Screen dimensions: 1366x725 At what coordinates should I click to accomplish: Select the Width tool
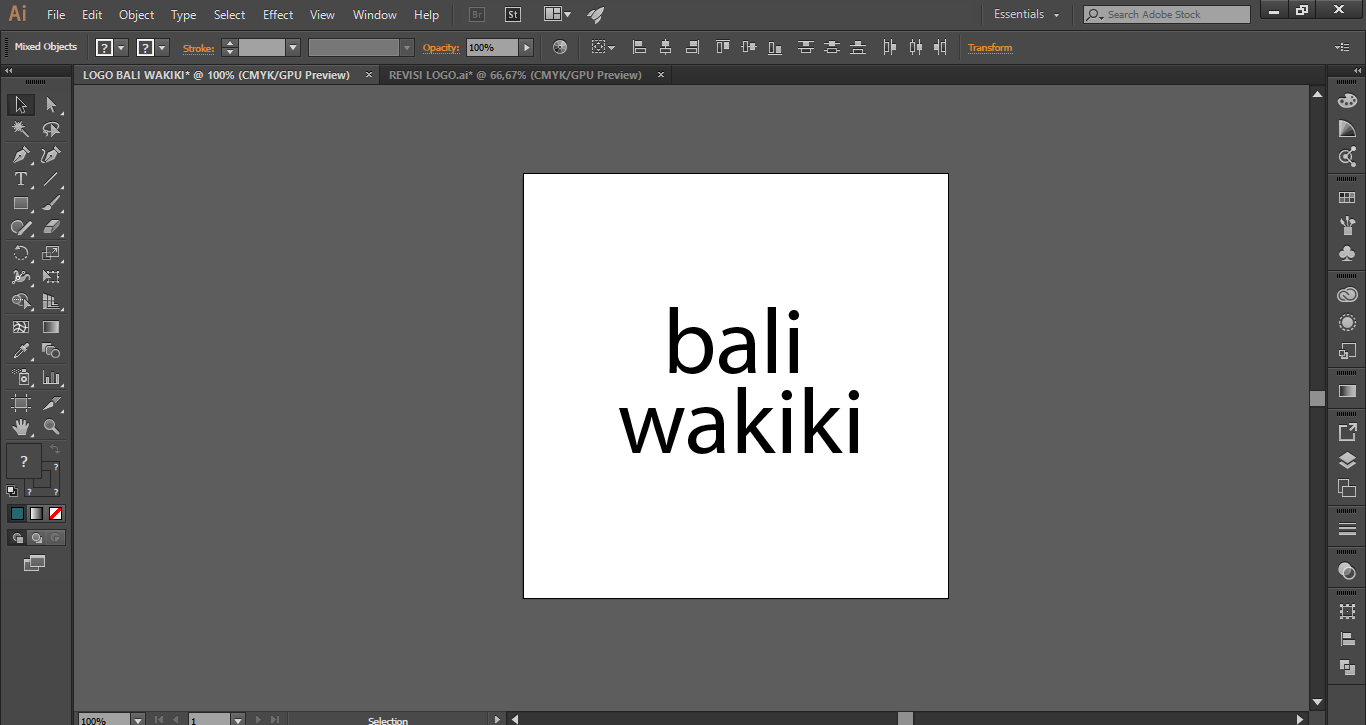point(20,277)
